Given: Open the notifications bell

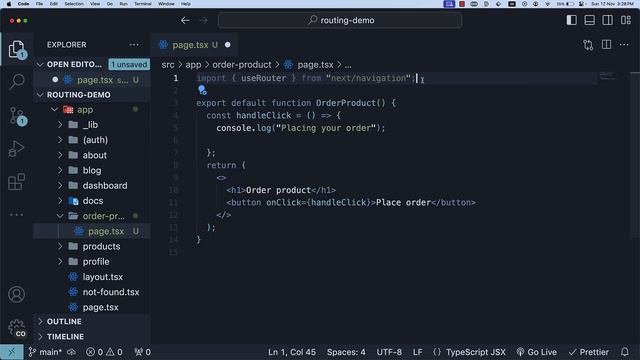Looking at the screenshot, I should coord(624,352).
